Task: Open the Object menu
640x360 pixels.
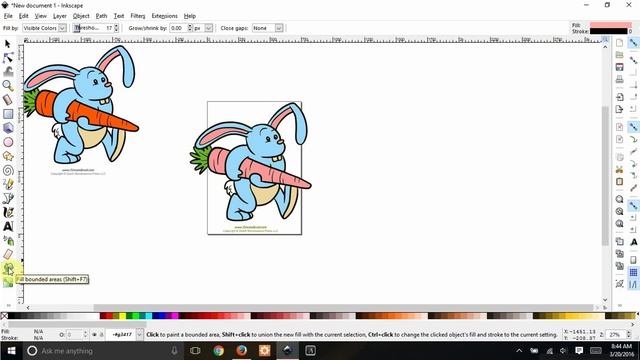Action: point(81,16)
